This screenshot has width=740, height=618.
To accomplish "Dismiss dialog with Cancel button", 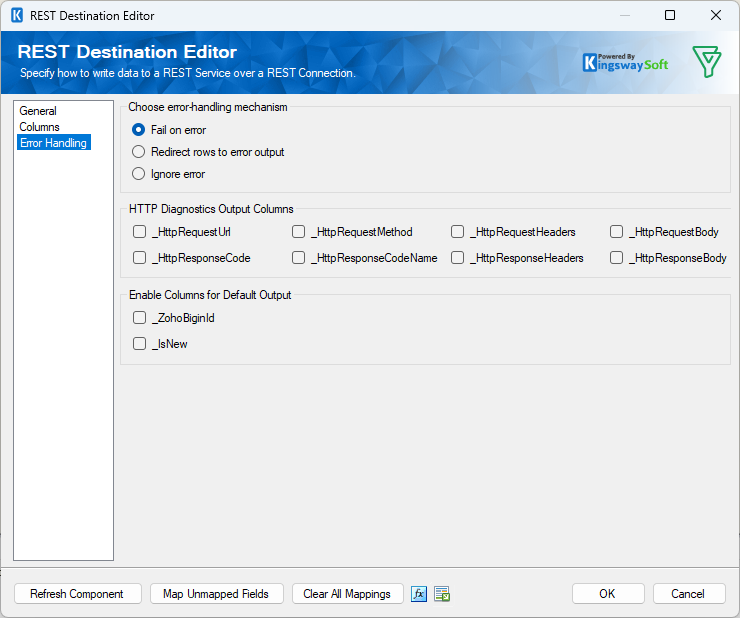I will 689,593.
